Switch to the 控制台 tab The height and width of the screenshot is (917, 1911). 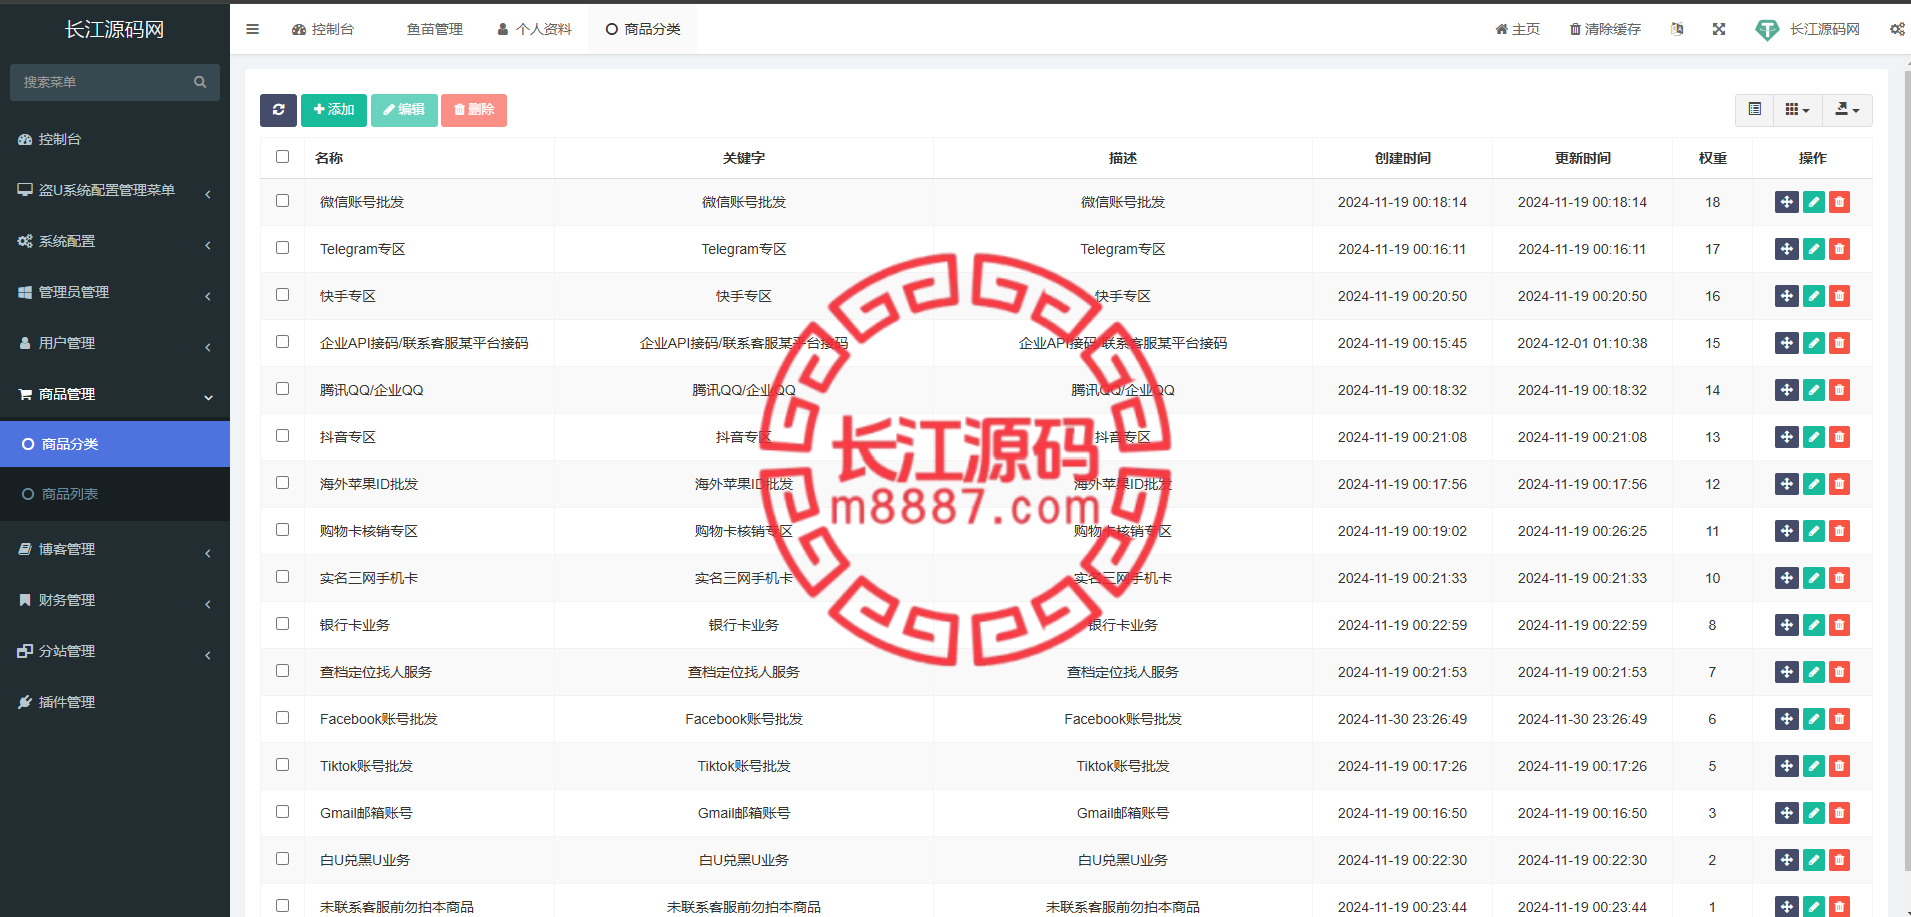(322, 29)
